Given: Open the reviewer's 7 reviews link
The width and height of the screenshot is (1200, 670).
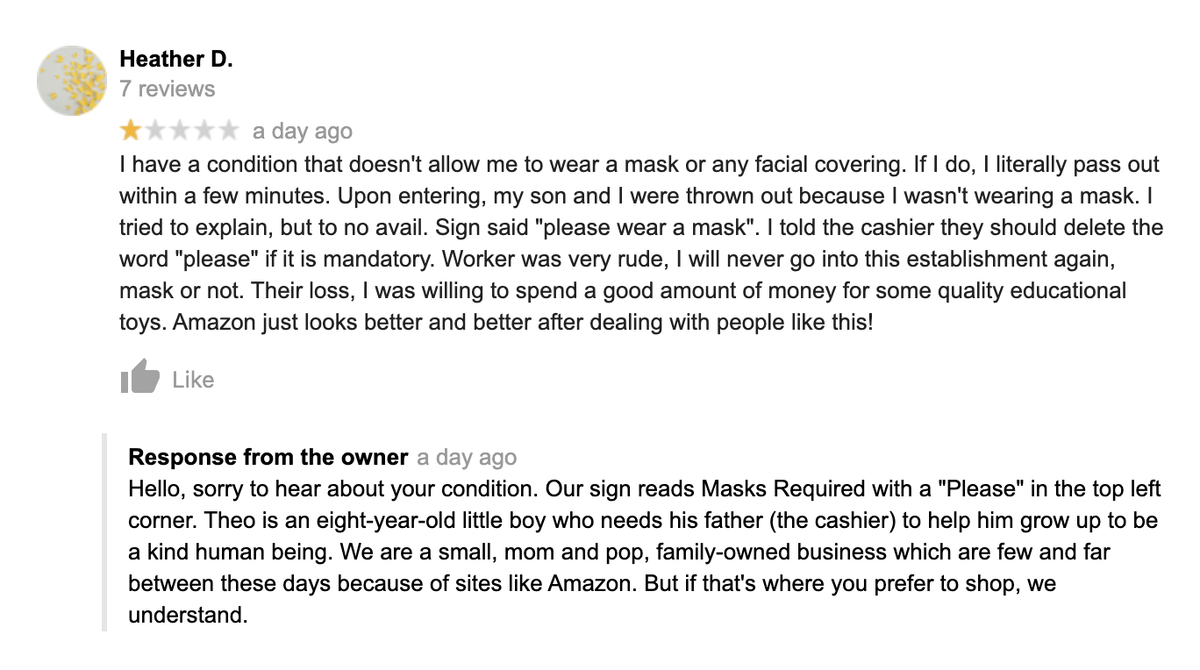Looking at the screenshot, I should coord(167,89).
